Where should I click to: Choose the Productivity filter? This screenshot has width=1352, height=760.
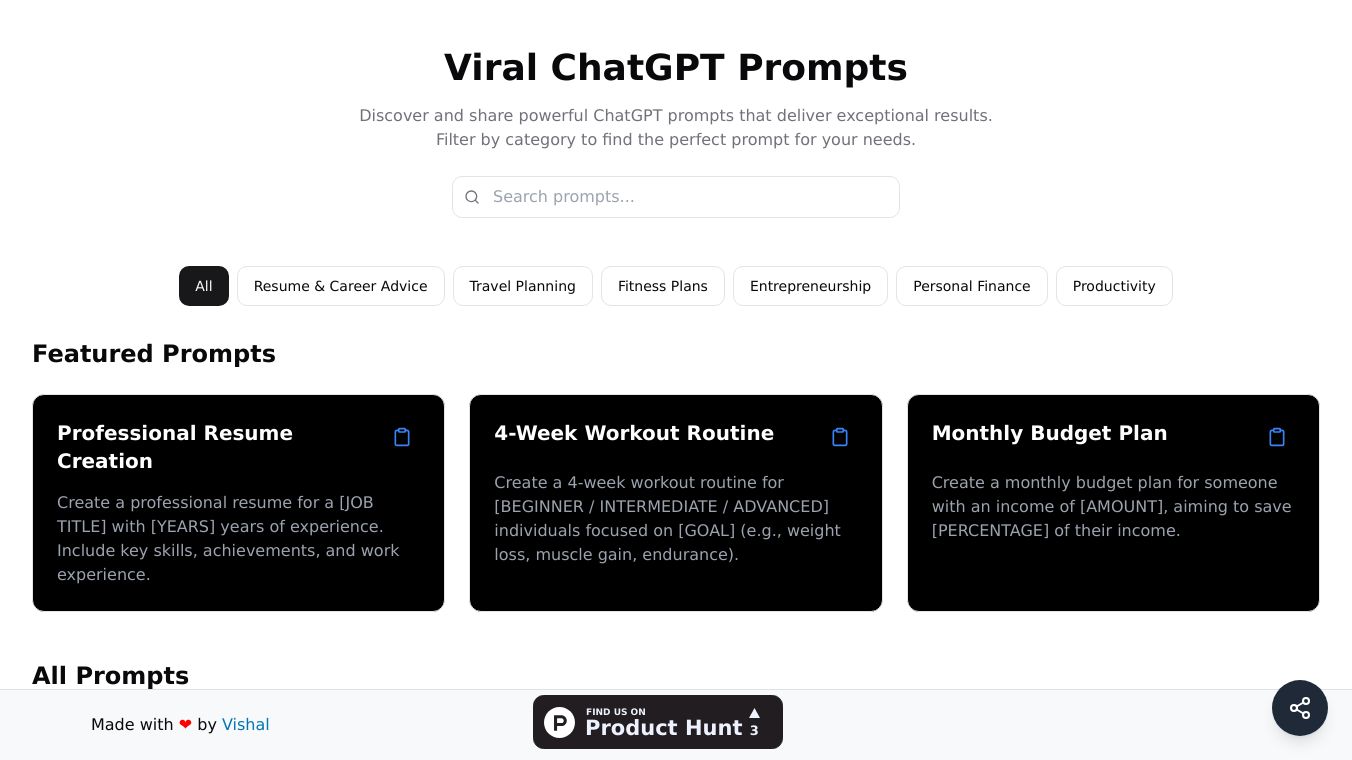click(x=1114, y=286)
